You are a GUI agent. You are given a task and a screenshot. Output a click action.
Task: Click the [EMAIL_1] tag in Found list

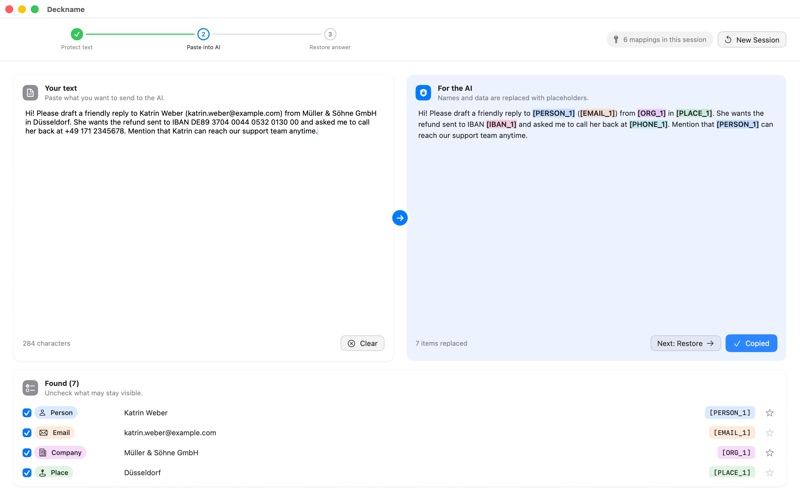click(x=732, y=433)
